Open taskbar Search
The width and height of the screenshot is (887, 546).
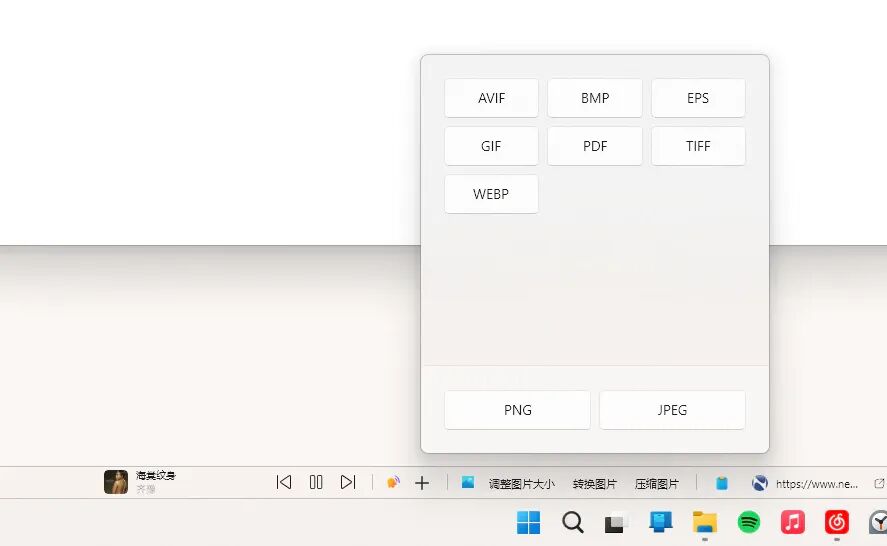(572, 522)
